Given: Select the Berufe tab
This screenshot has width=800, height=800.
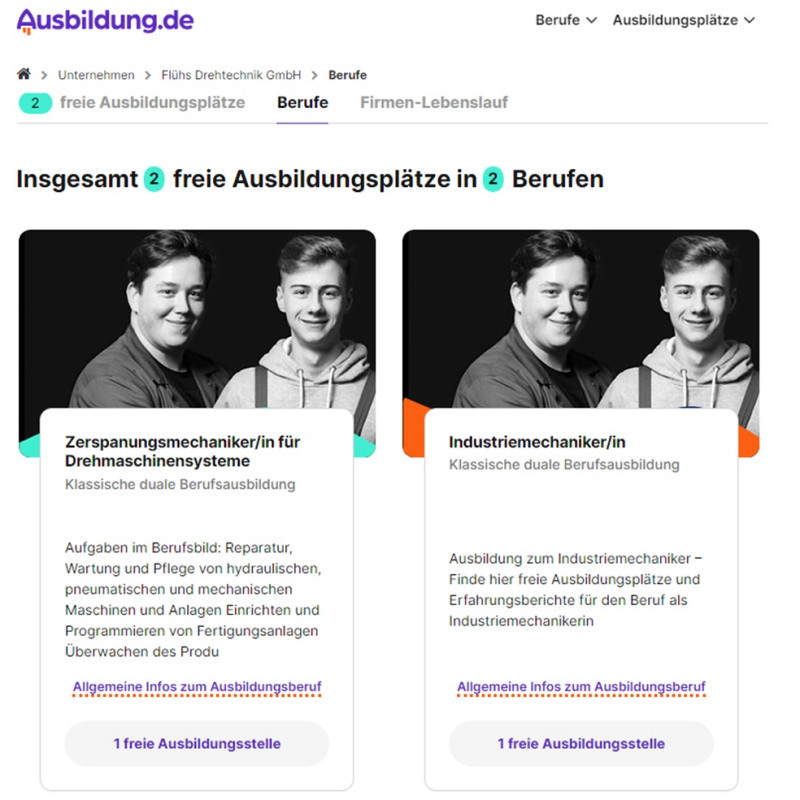Looking at the screenshot, I should point(303,103).
